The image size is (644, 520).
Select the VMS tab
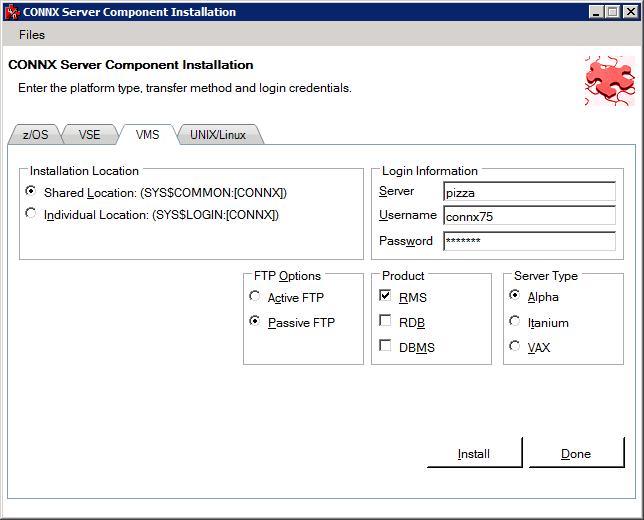147,135
